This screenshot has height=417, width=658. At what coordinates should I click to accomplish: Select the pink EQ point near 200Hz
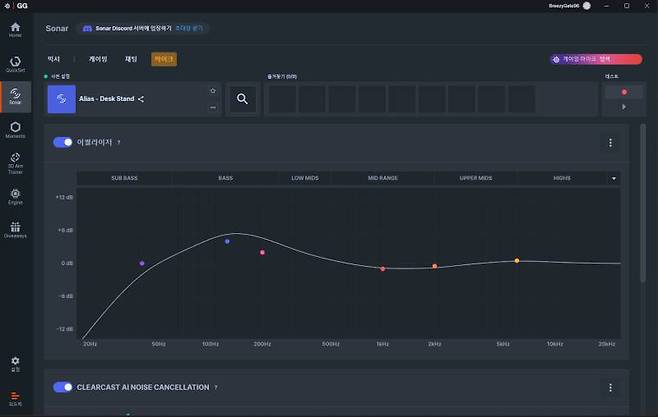tap(262, 253)
